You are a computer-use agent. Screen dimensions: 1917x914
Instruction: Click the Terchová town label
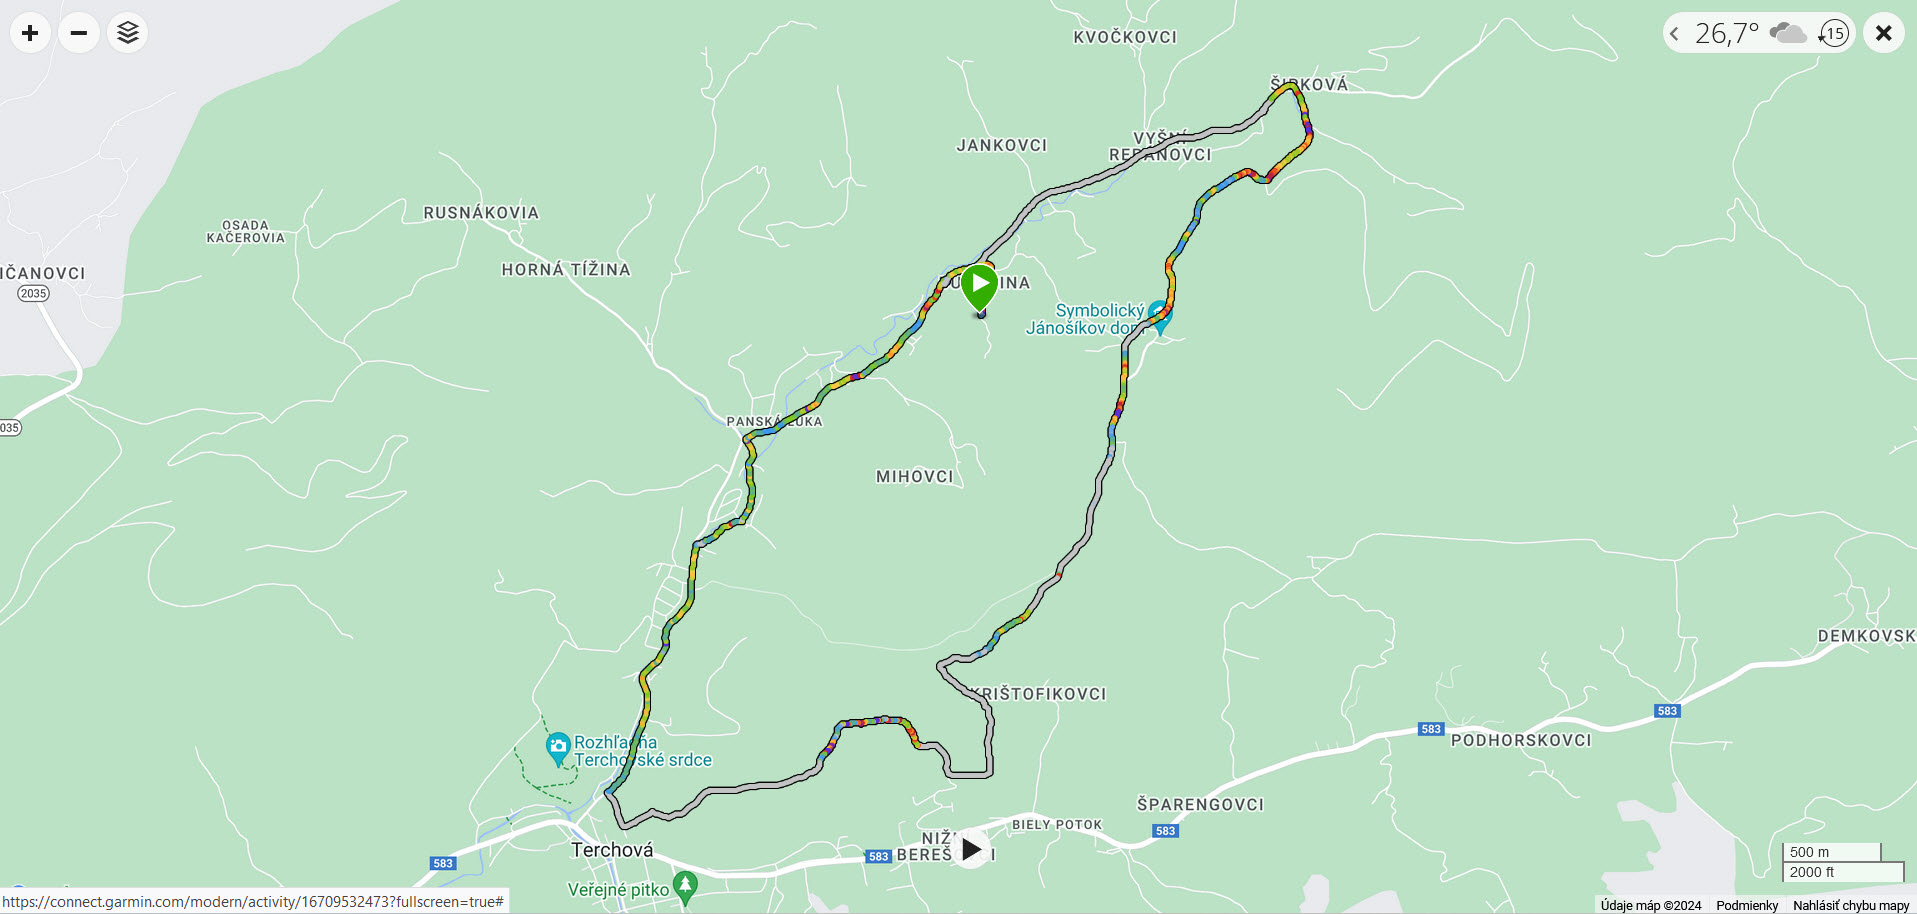[x=612, y=850]
